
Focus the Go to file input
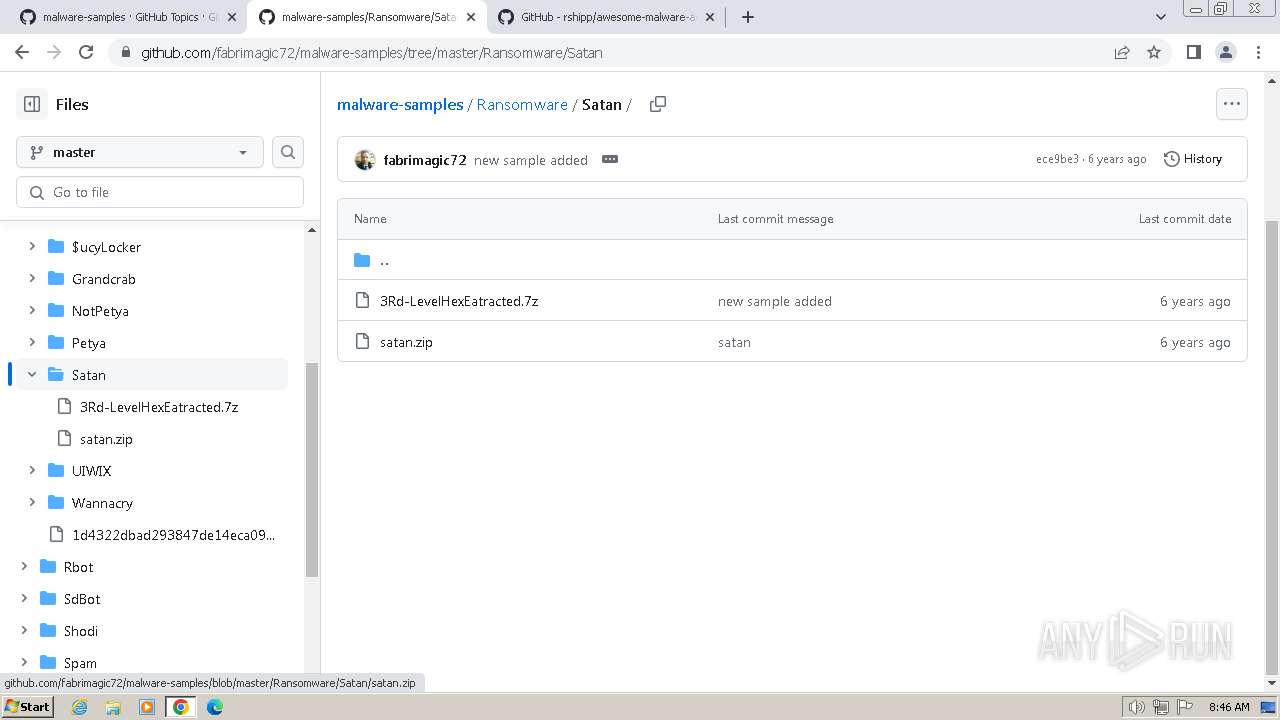(160, 192)
